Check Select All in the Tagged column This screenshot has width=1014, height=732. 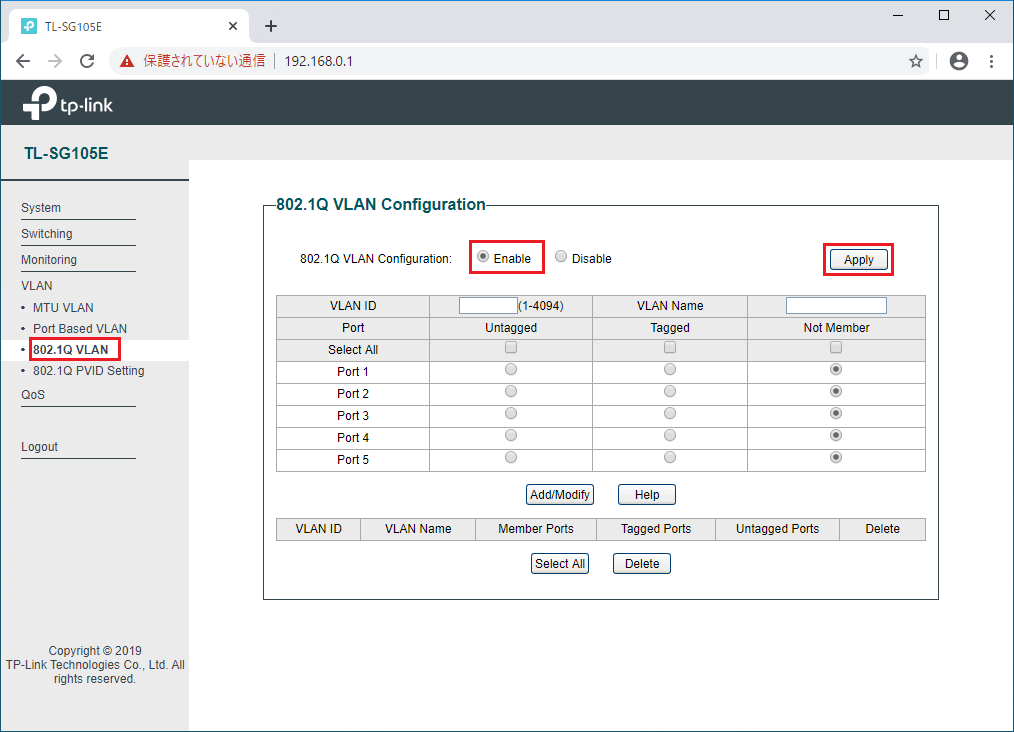coord(670,348)
